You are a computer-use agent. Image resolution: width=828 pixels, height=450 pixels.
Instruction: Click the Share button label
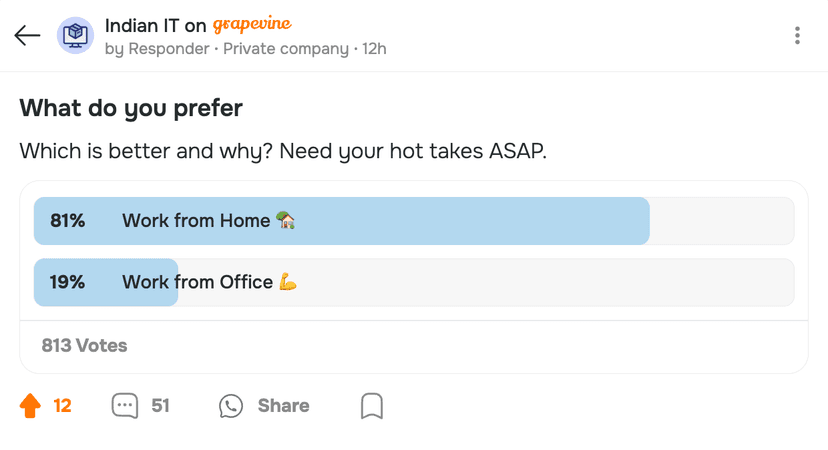283,405
